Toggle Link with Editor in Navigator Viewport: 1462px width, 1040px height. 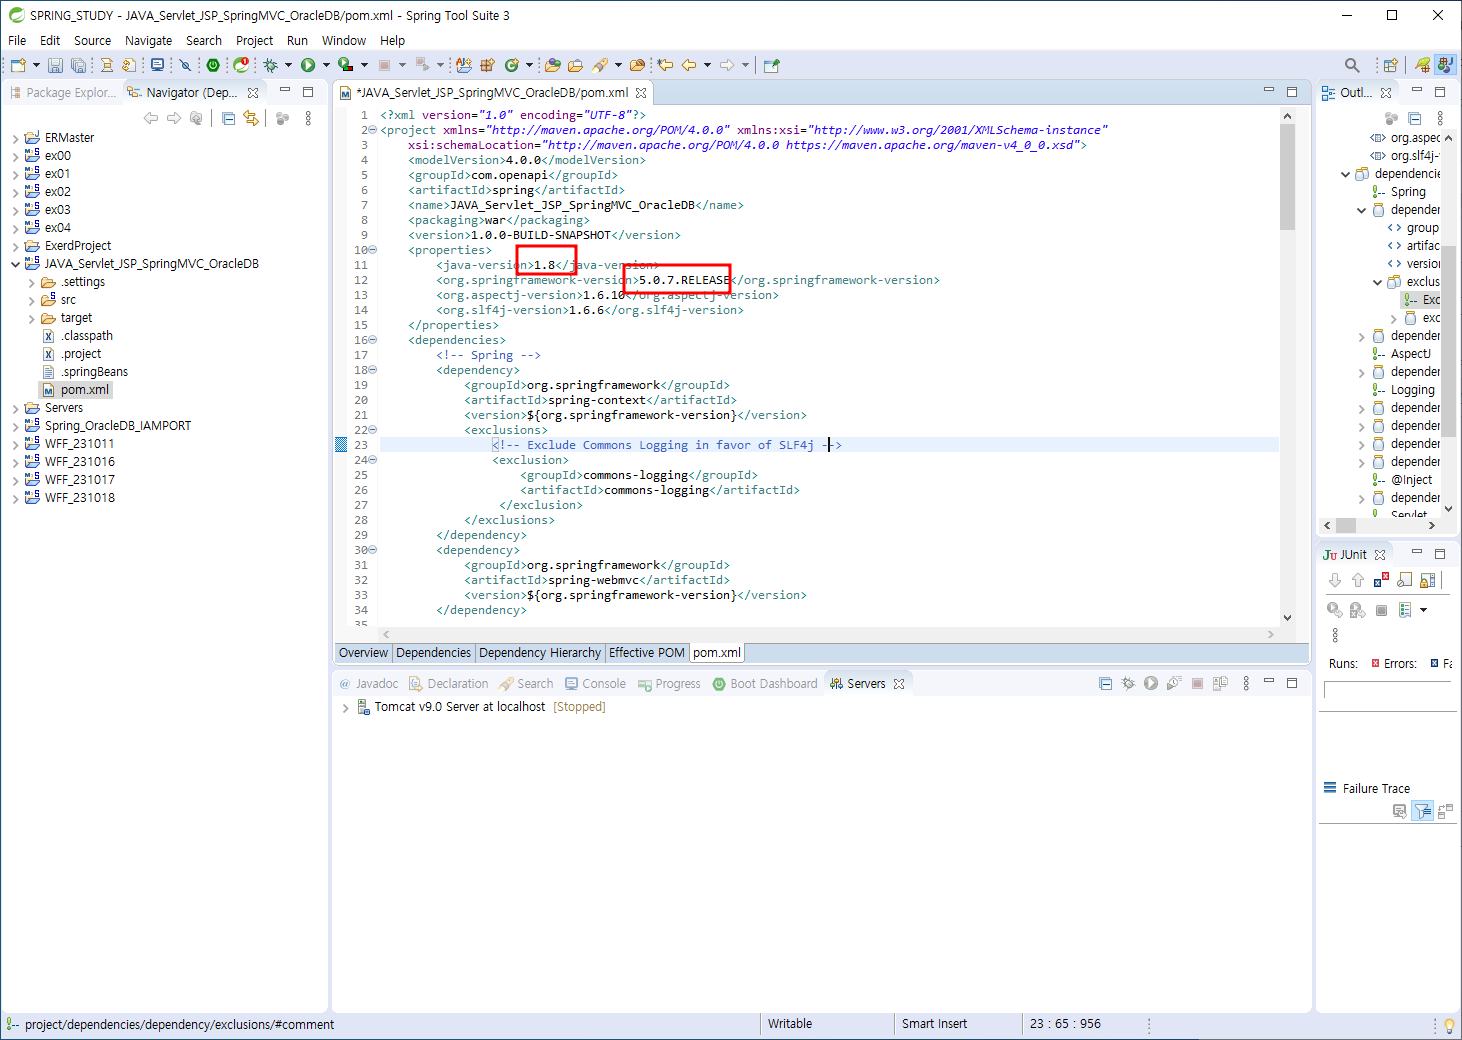(x=251, y=118)
